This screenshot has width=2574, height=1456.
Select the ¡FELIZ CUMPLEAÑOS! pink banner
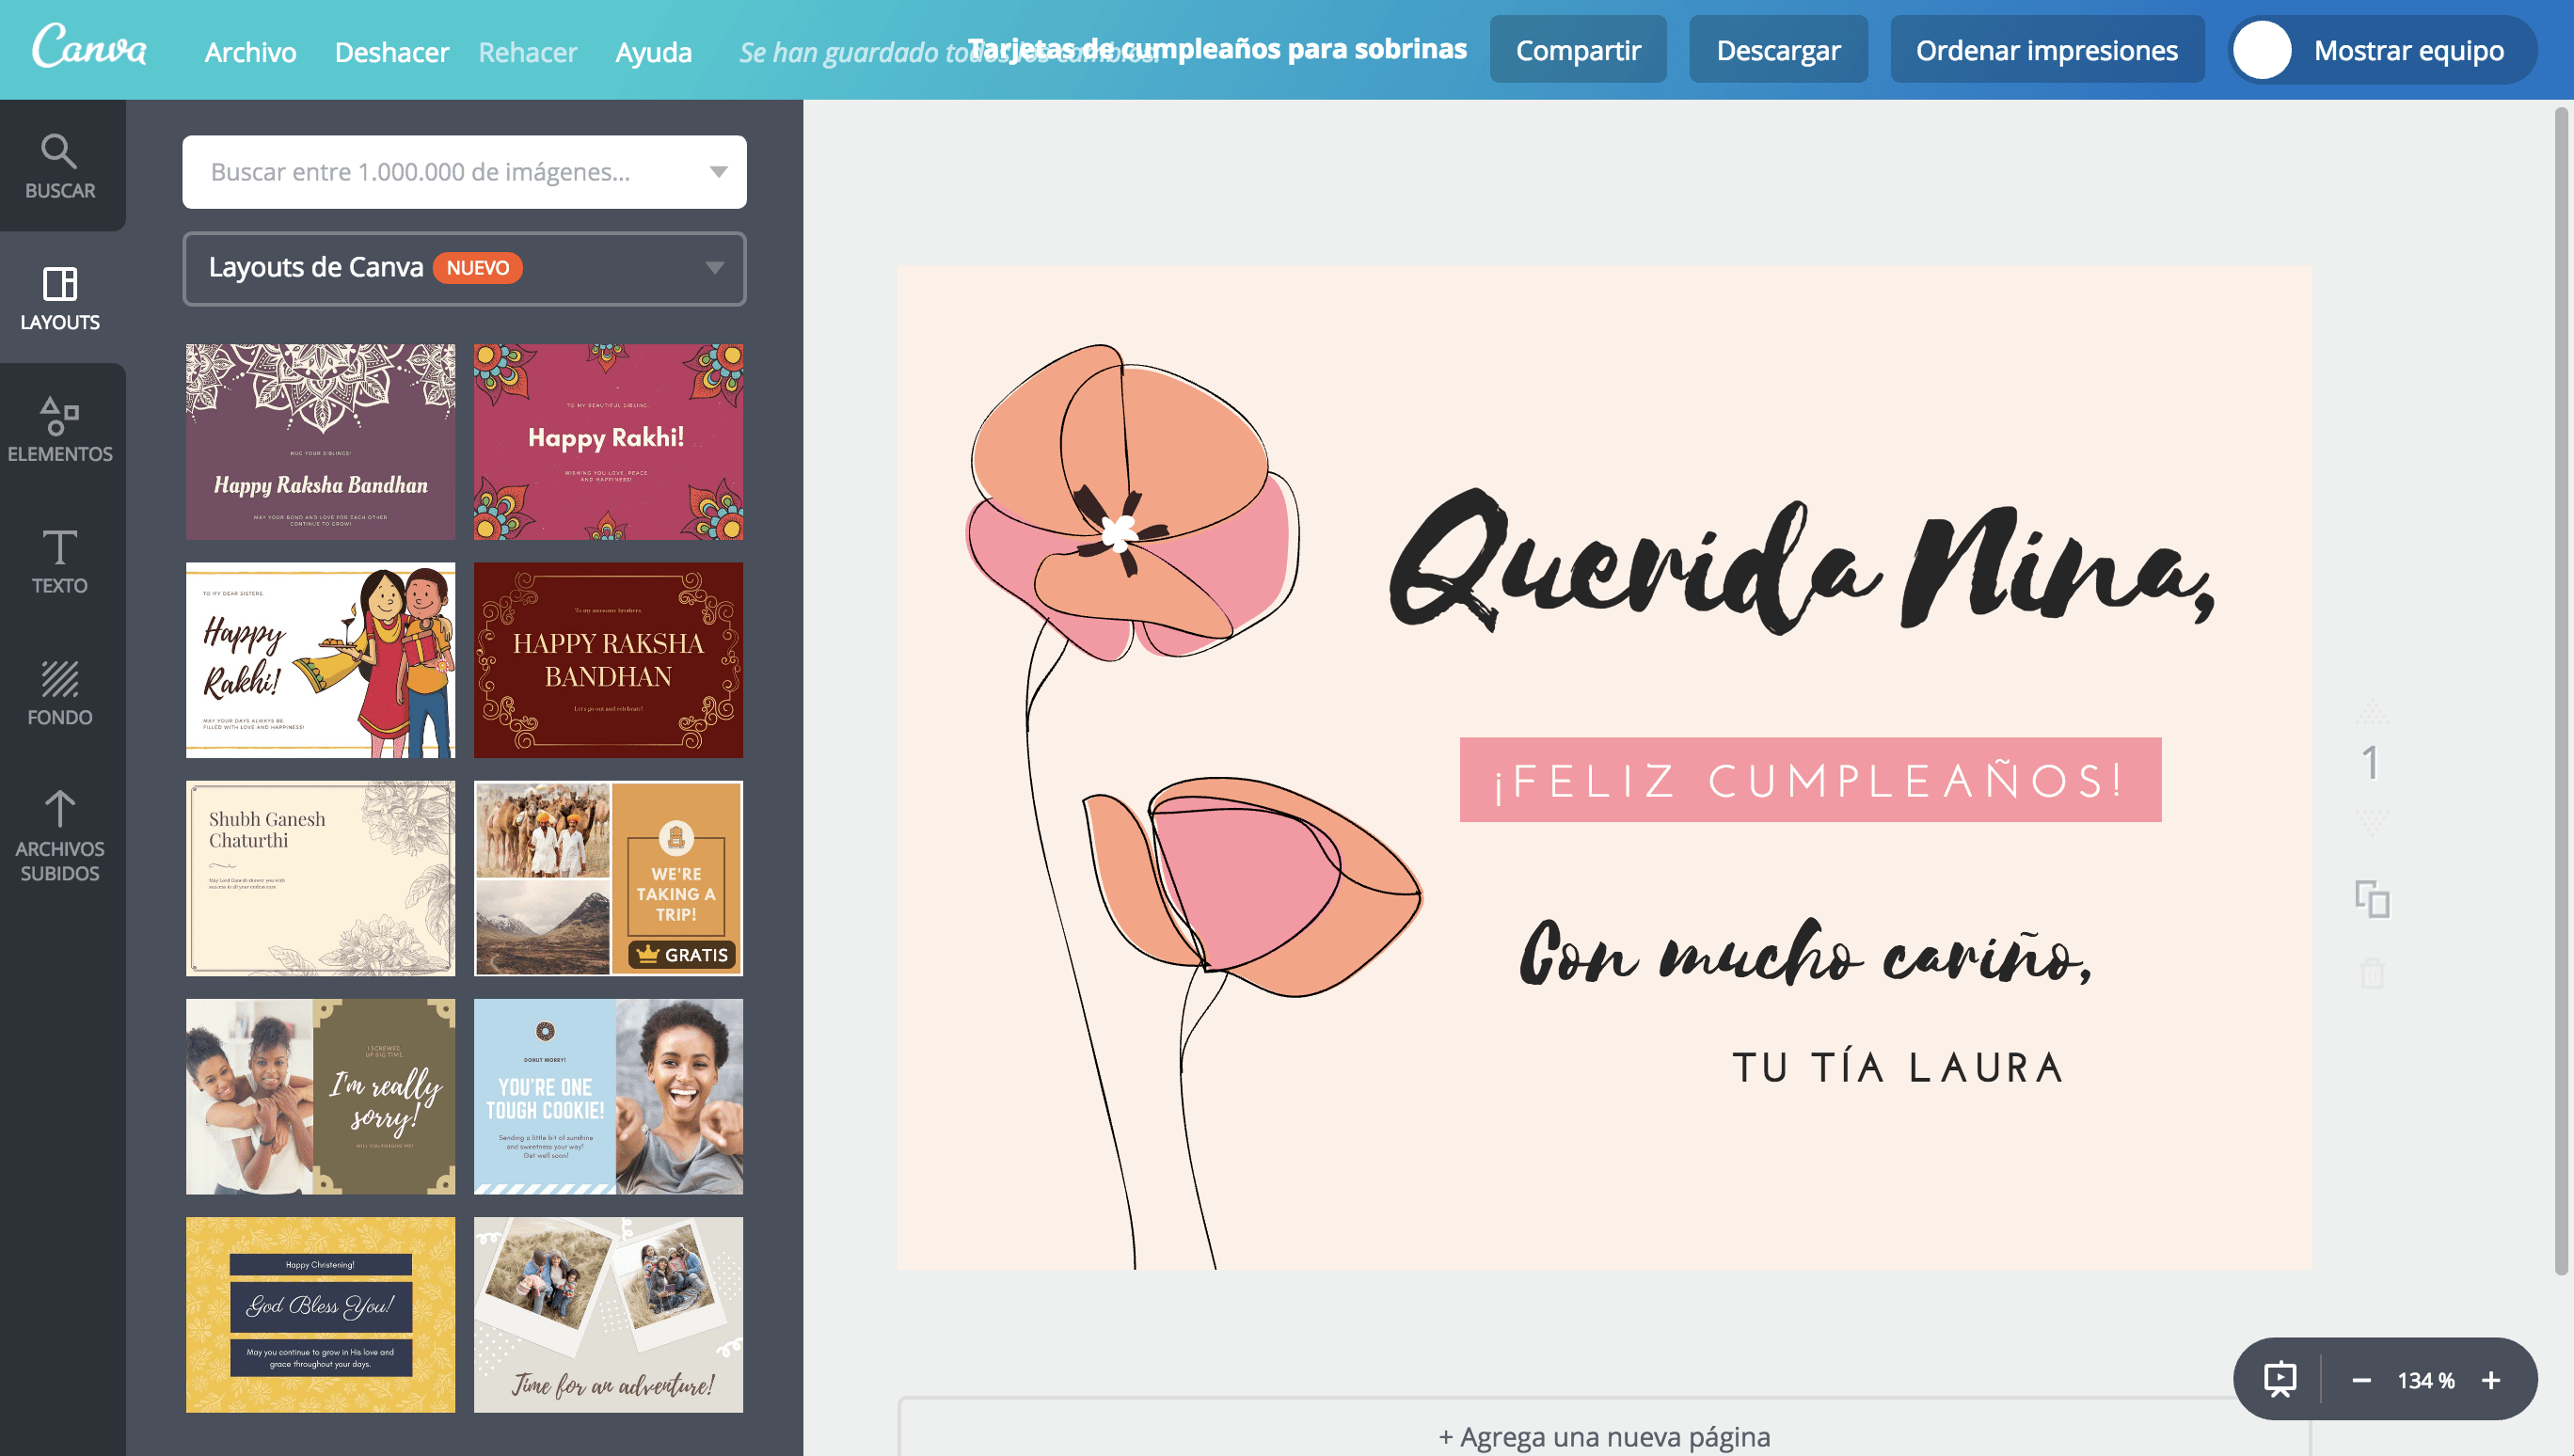1810,780
